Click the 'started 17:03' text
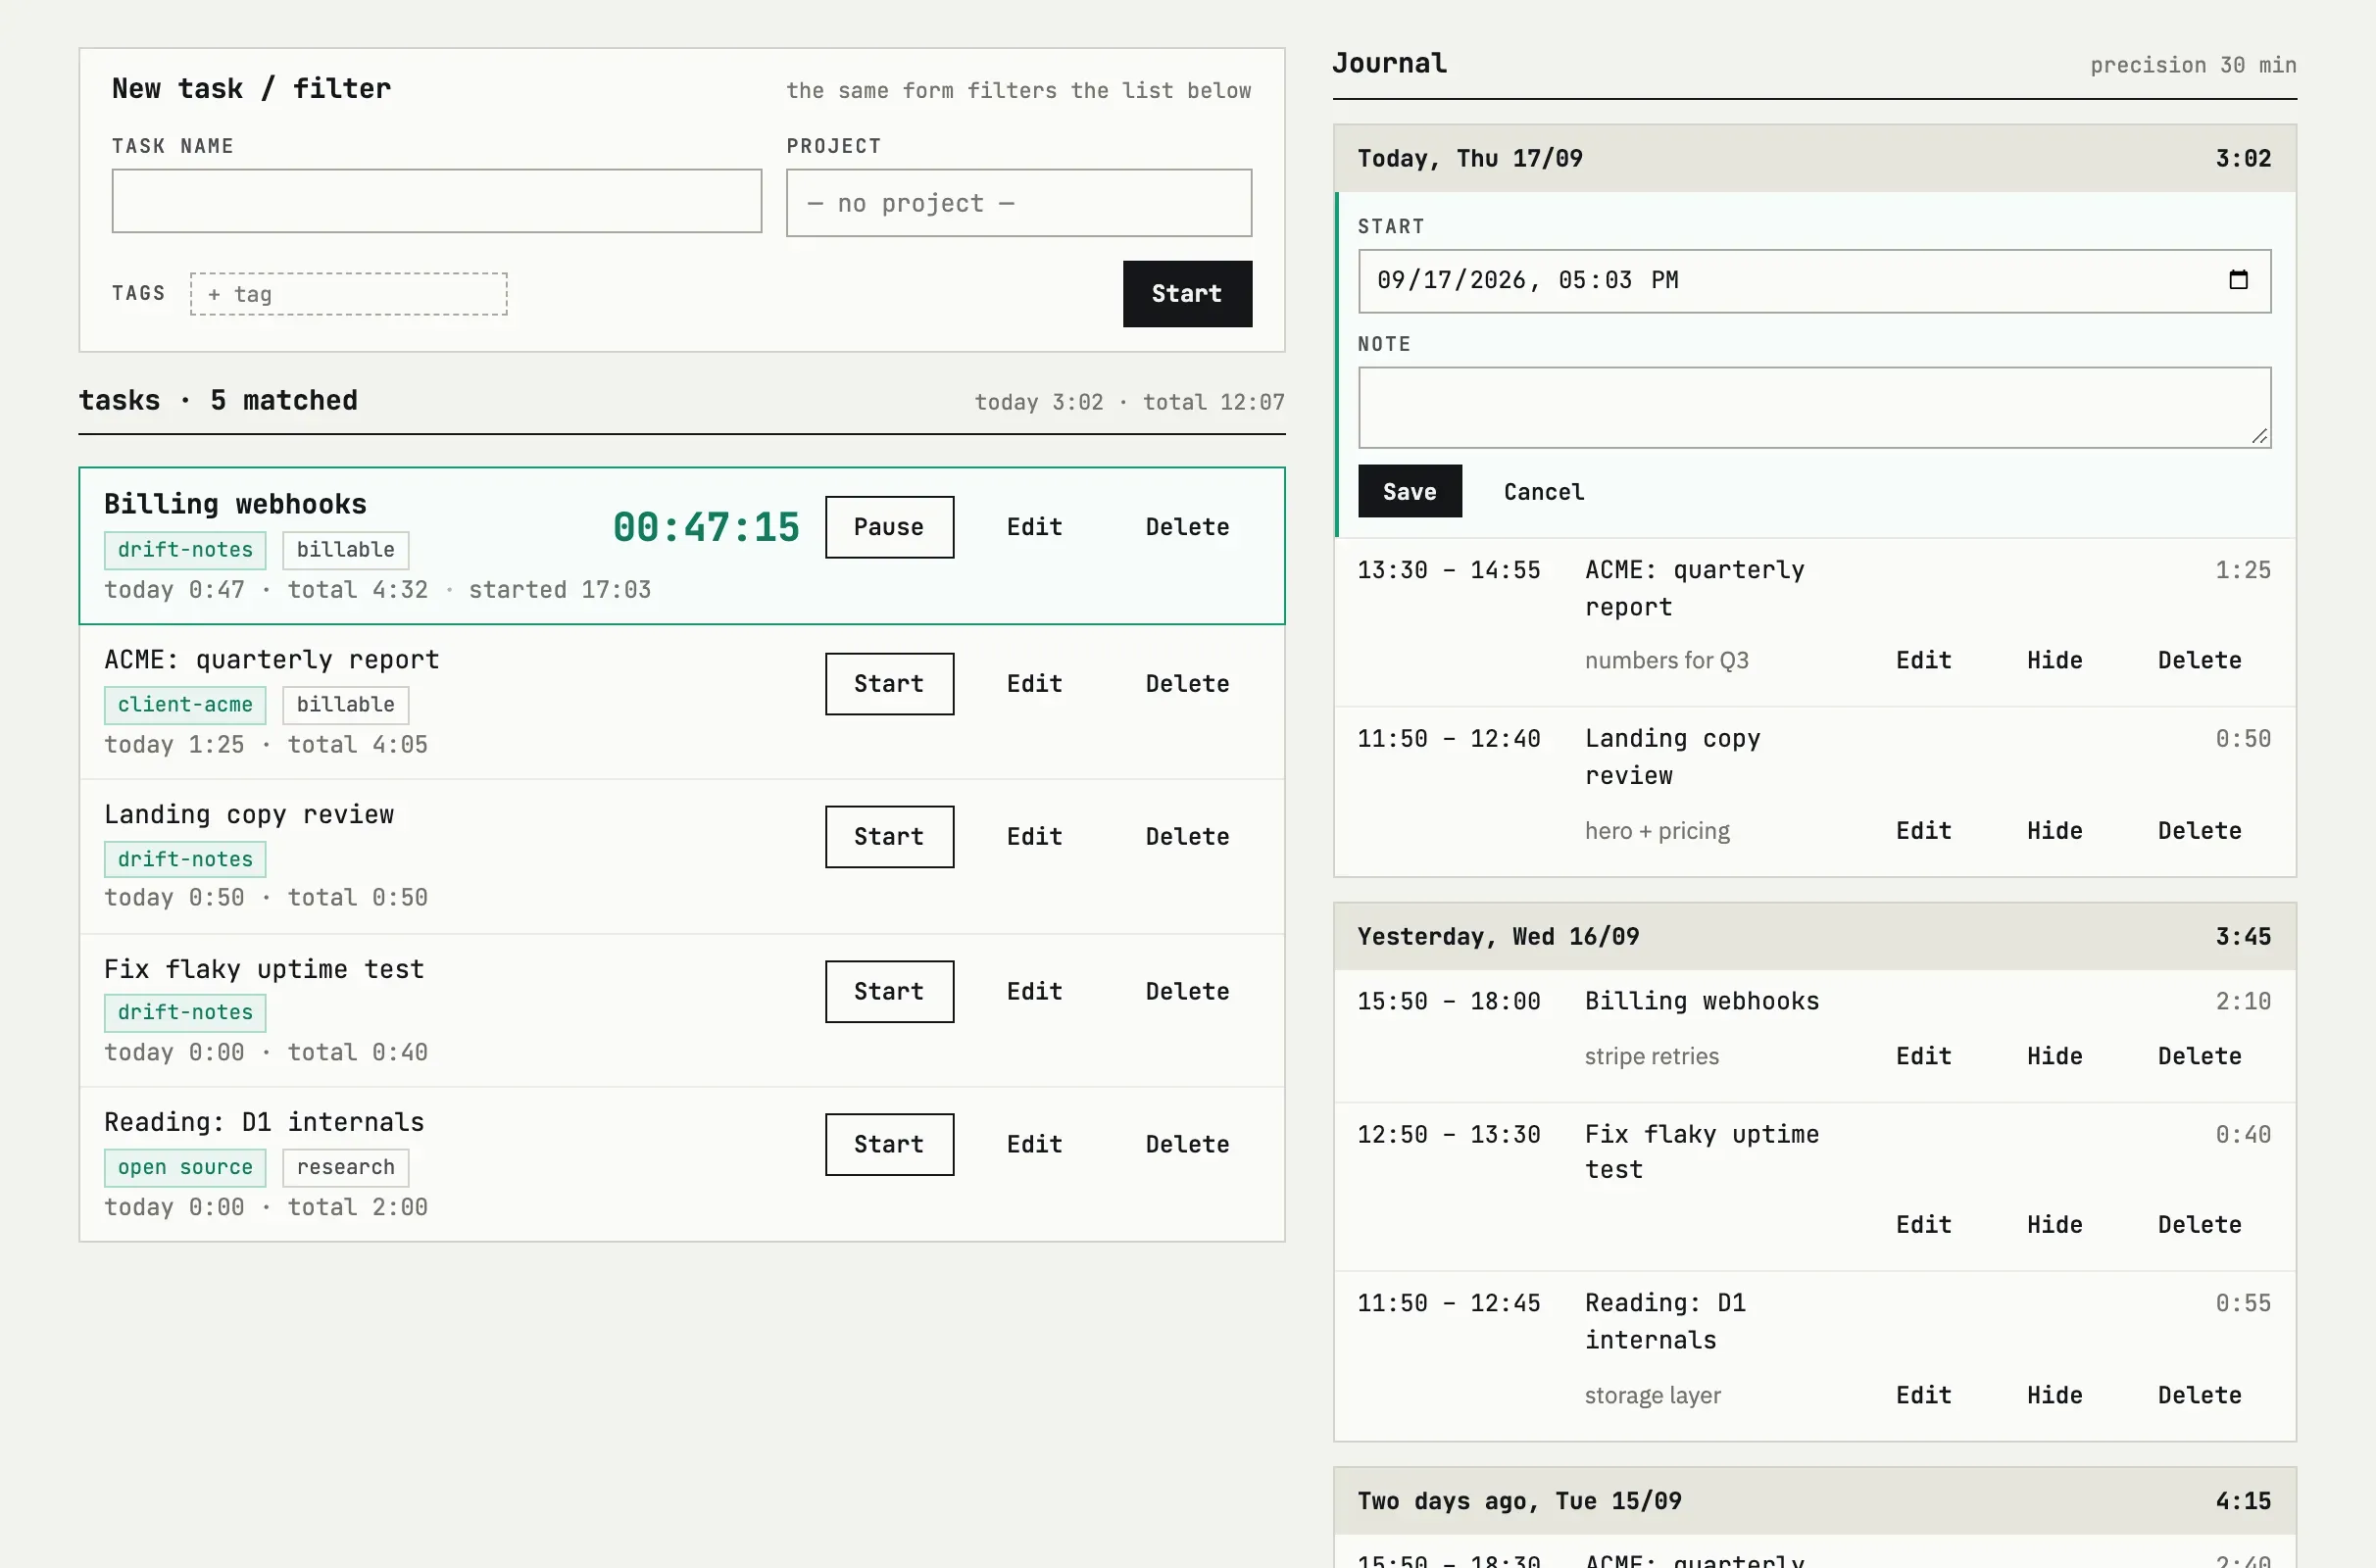 point(559,590)
